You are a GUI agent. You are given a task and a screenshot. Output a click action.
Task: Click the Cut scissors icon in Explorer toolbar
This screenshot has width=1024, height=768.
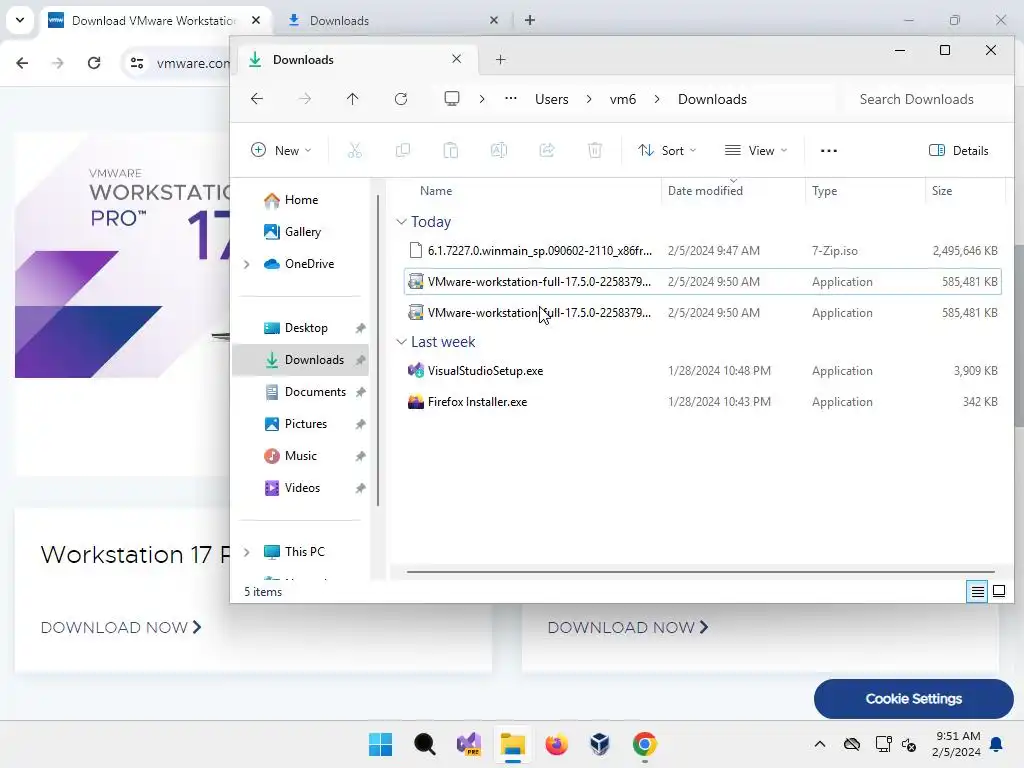click(355, 151)
